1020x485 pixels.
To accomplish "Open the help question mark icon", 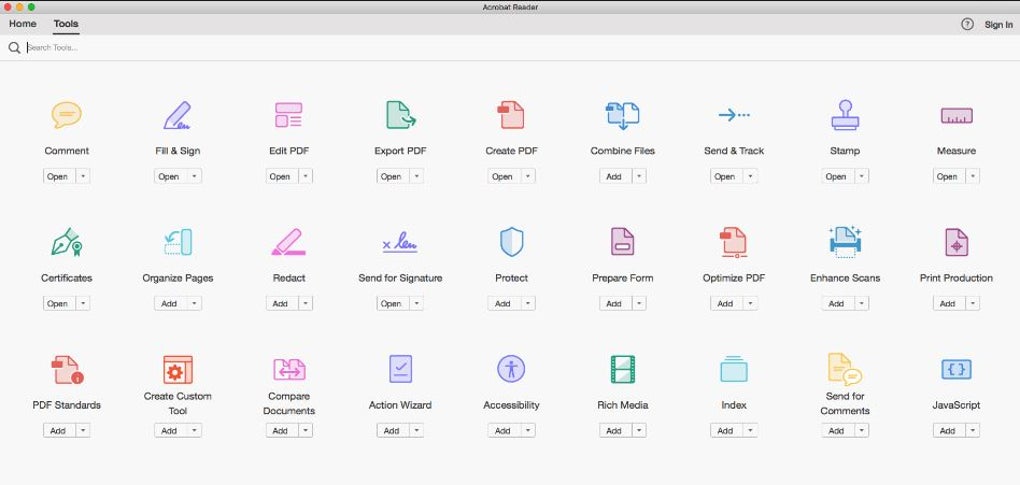I will 967,25.
